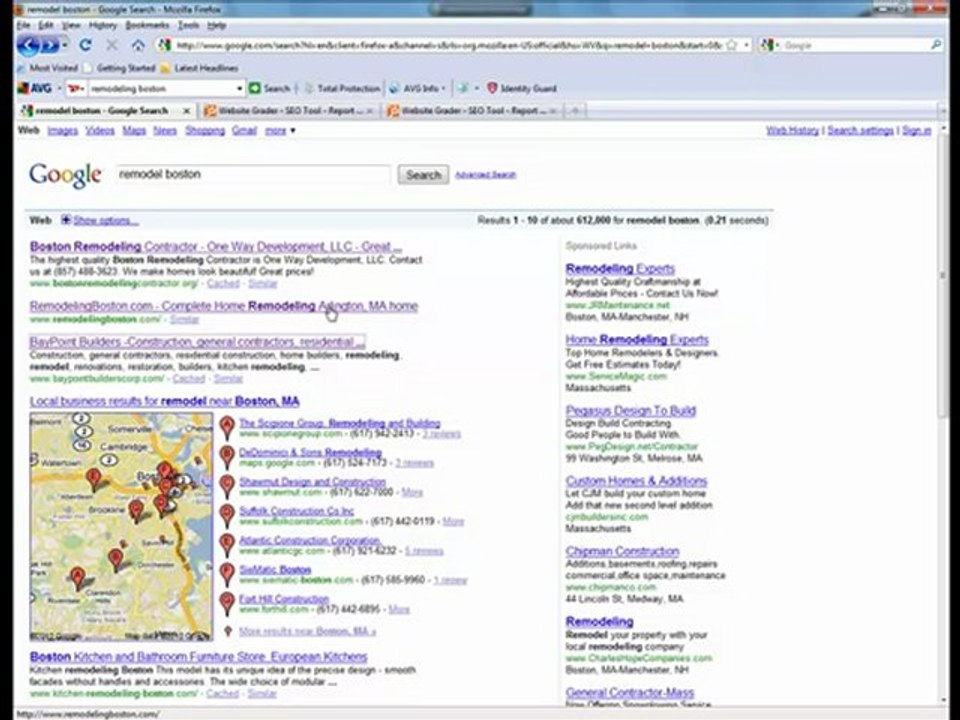
Task: Open the Bookmarks menu
Action: click(147, 25)
